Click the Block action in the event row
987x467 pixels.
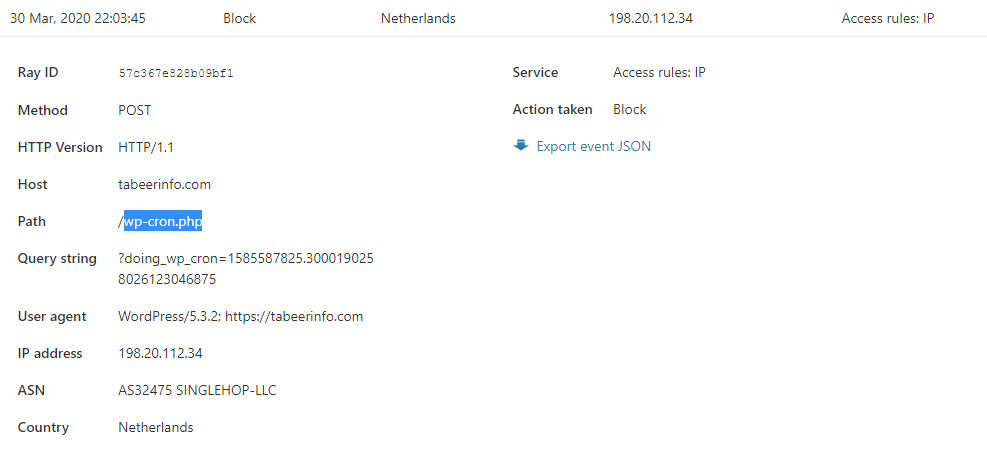click(x=240, y=18)
